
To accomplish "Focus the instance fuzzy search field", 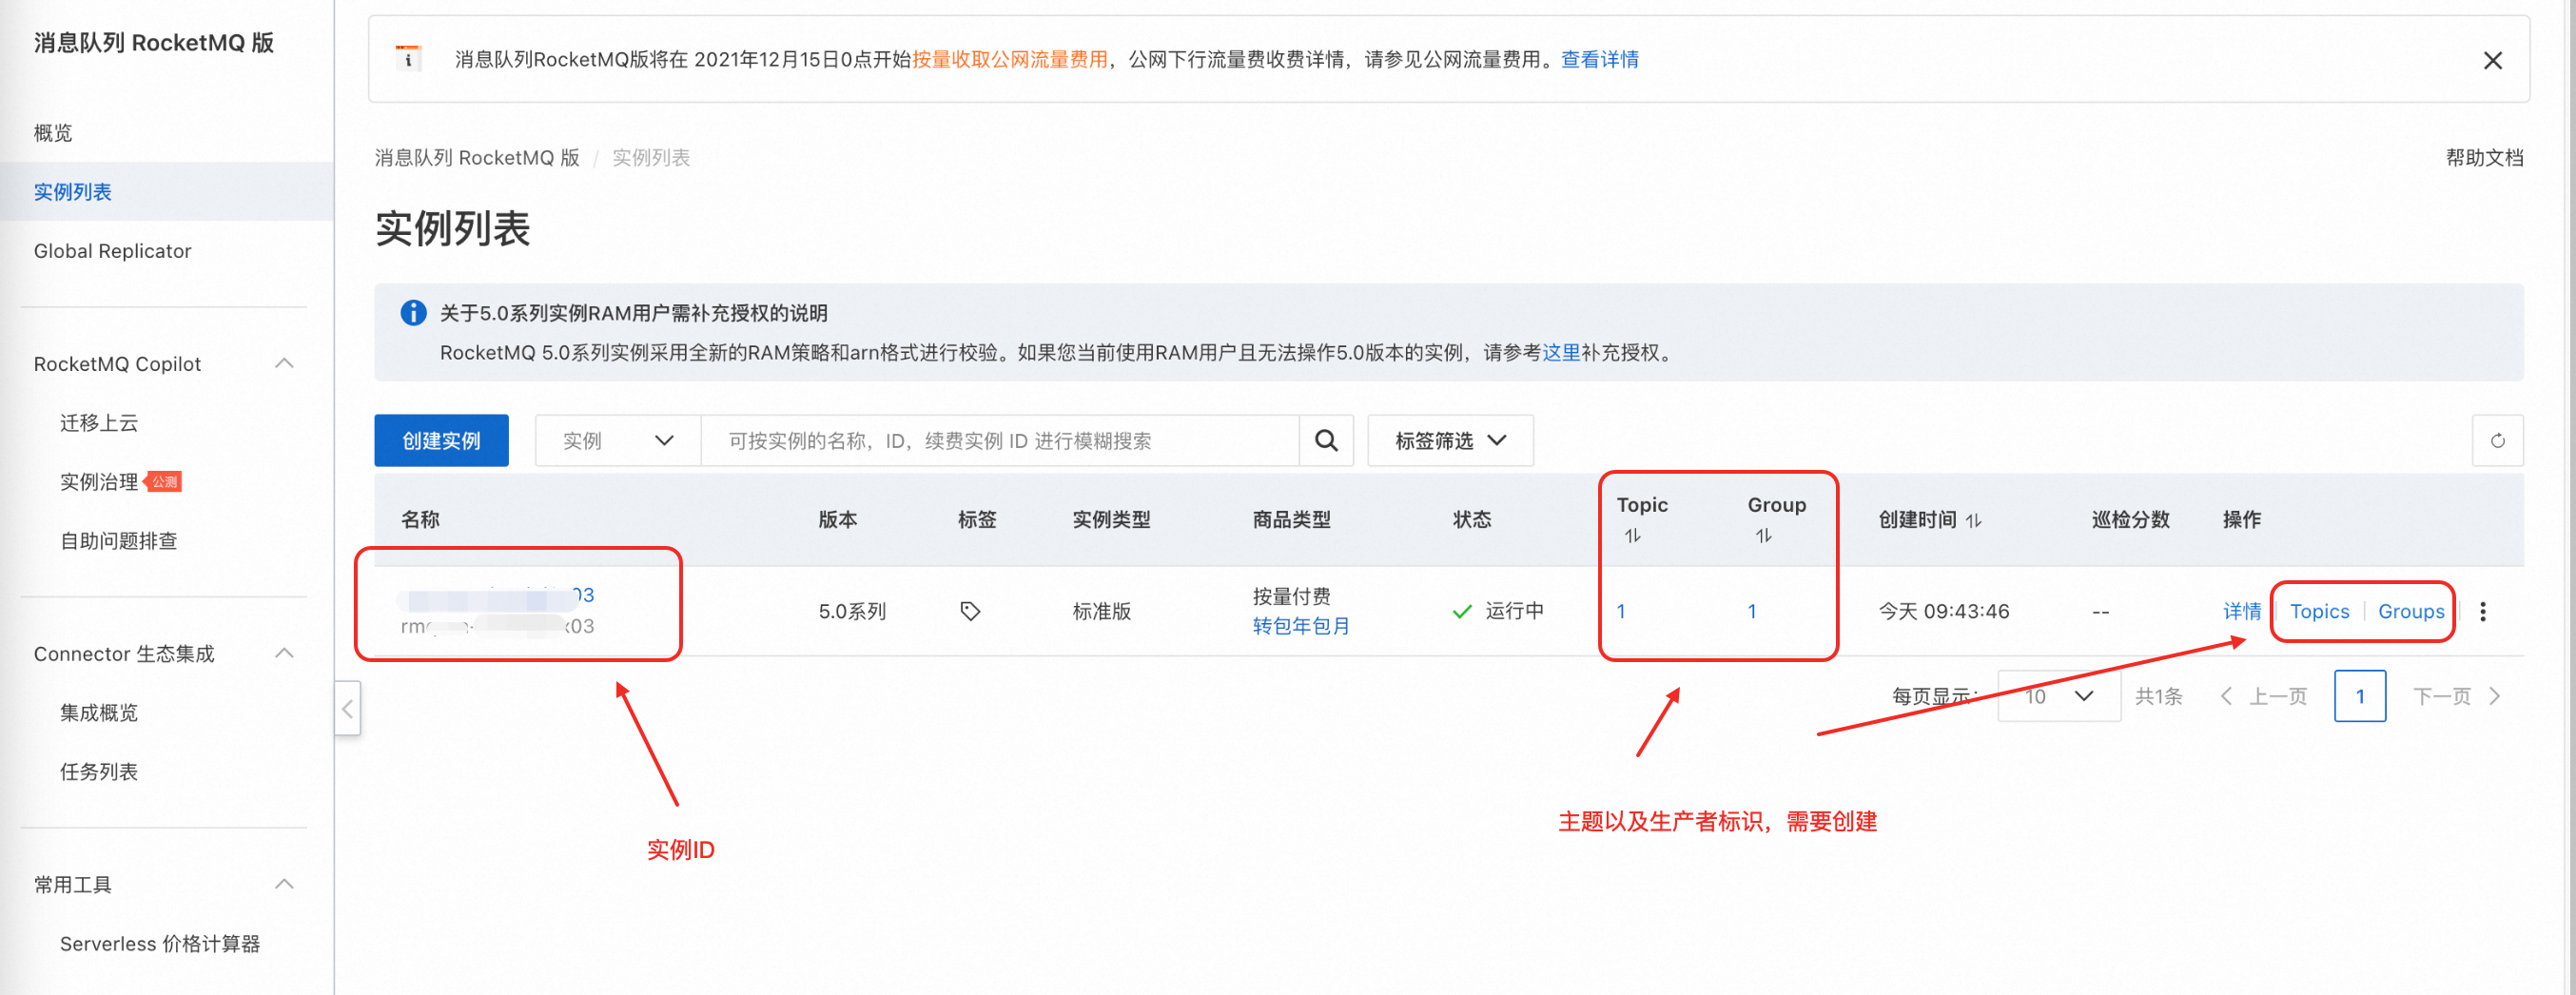I will coord(1000,441).
